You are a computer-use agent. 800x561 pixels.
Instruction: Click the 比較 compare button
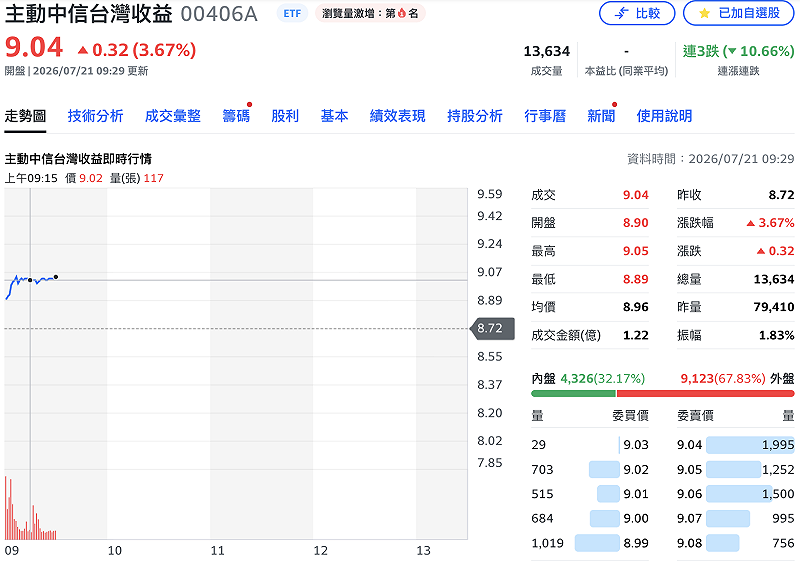click(637, 13)
